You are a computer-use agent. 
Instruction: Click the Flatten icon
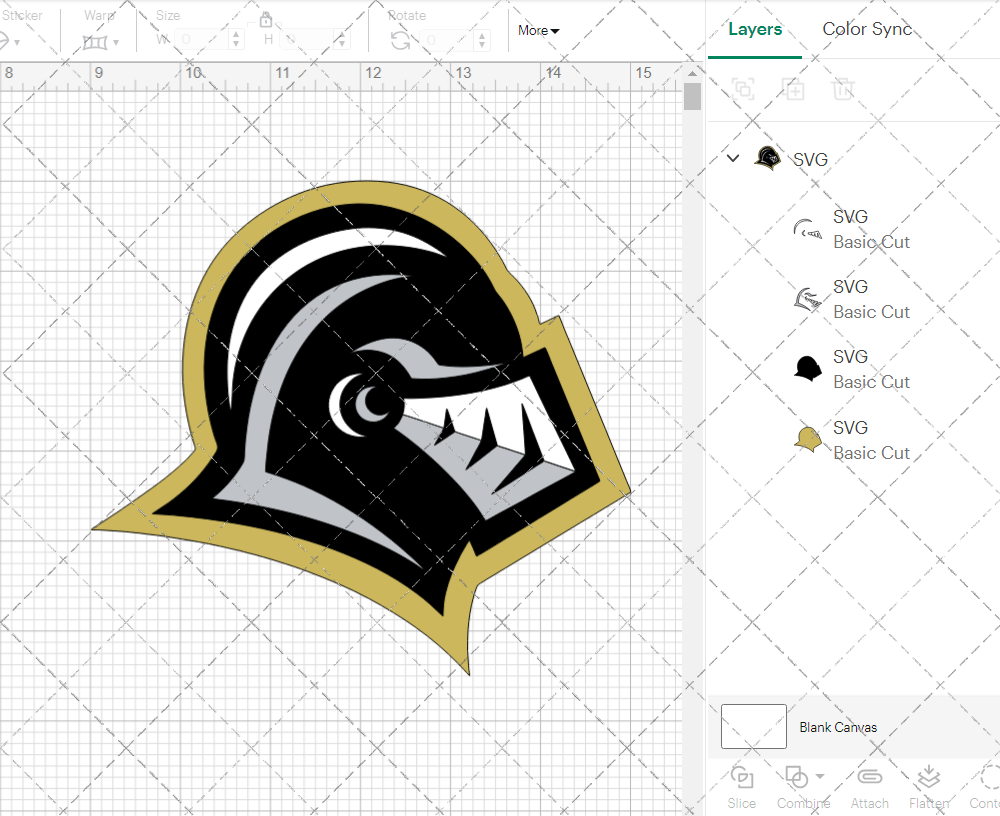[x=929, y=778]
